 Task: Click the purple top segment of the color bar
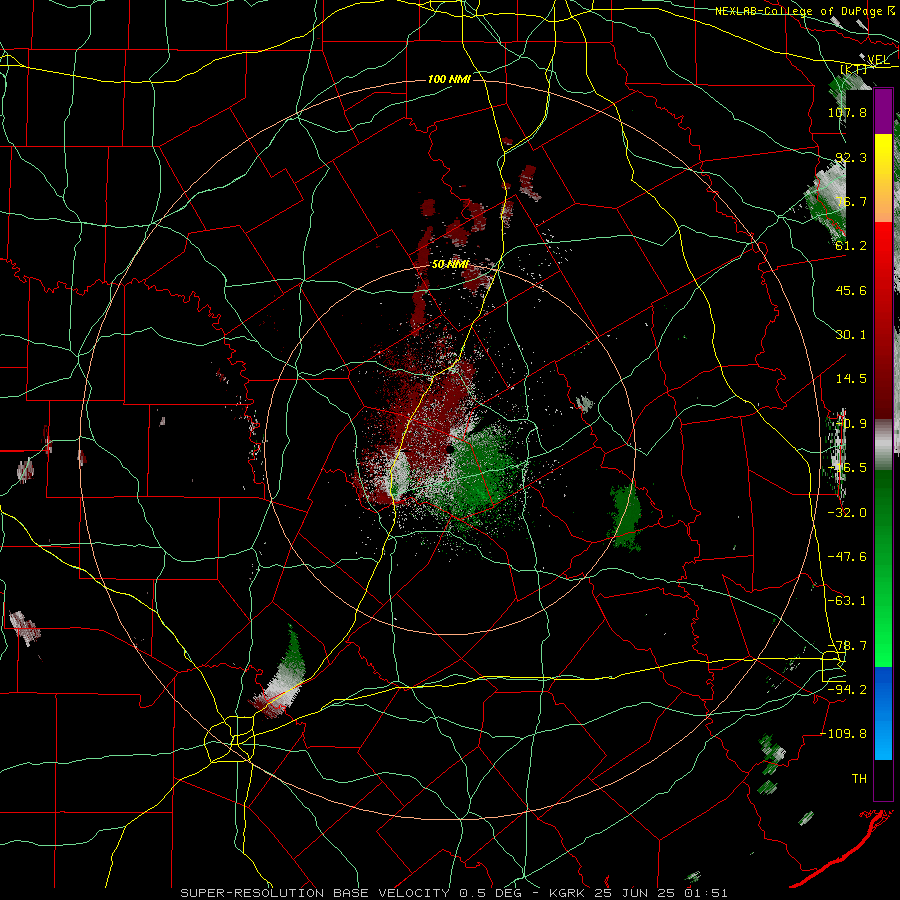(x=883, y=112)
